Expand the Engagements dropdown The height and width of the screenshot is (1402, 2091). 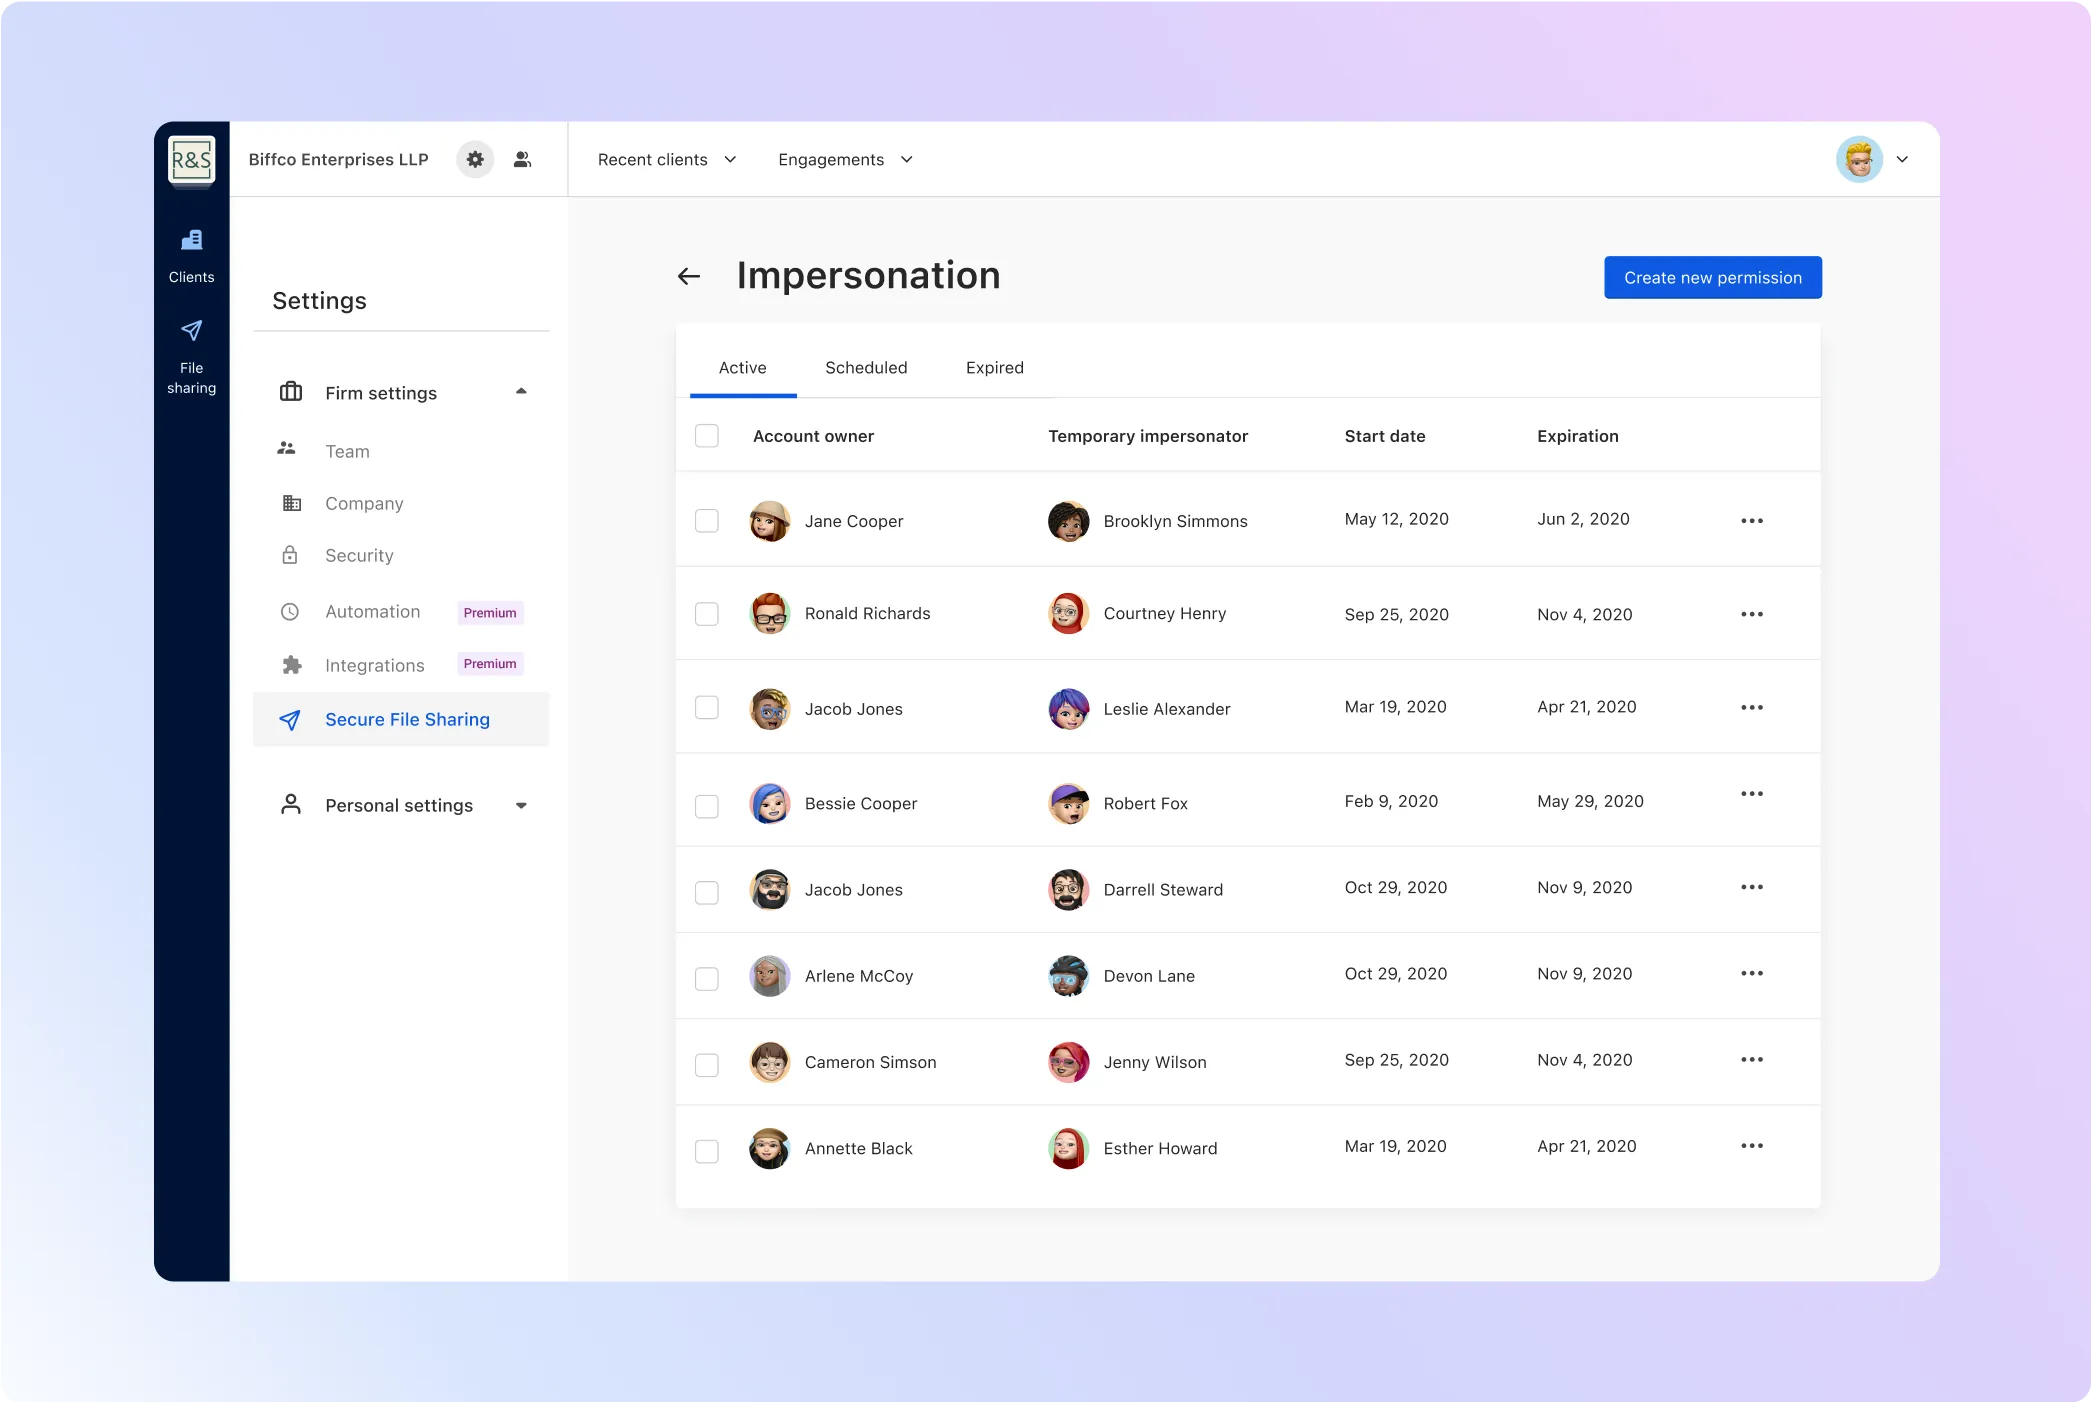845,160
